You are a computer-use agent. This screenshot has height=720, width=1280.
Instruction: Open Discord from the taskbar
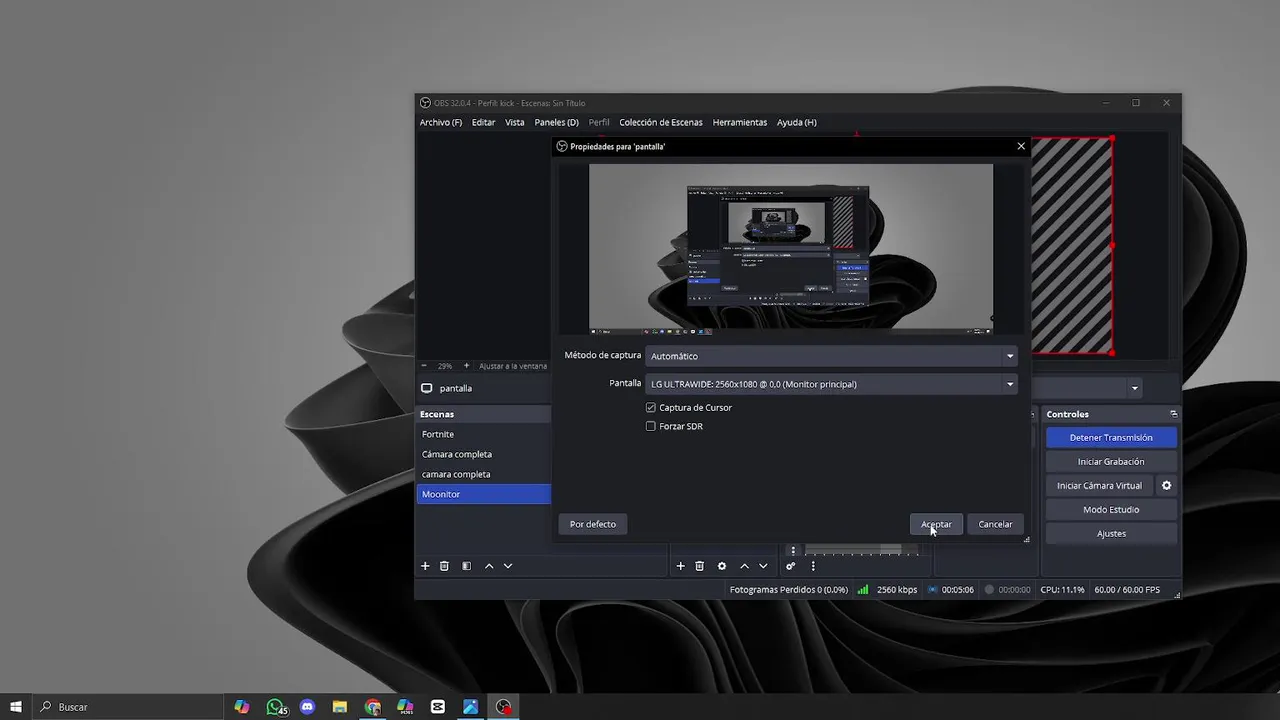click(307, 707)
